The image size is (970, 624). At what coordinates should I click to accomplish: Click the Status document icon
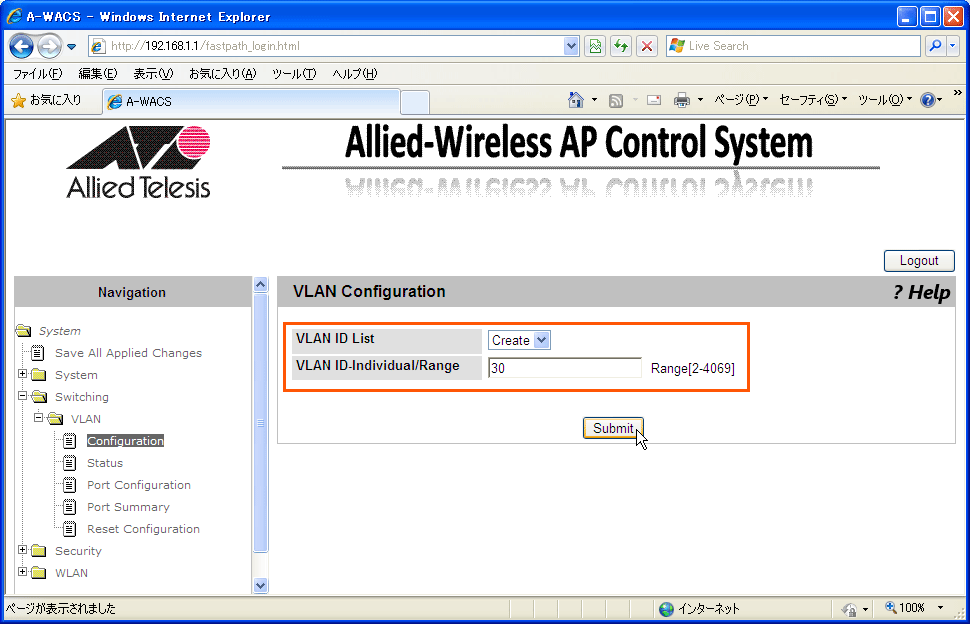click(x=70, y=463)
